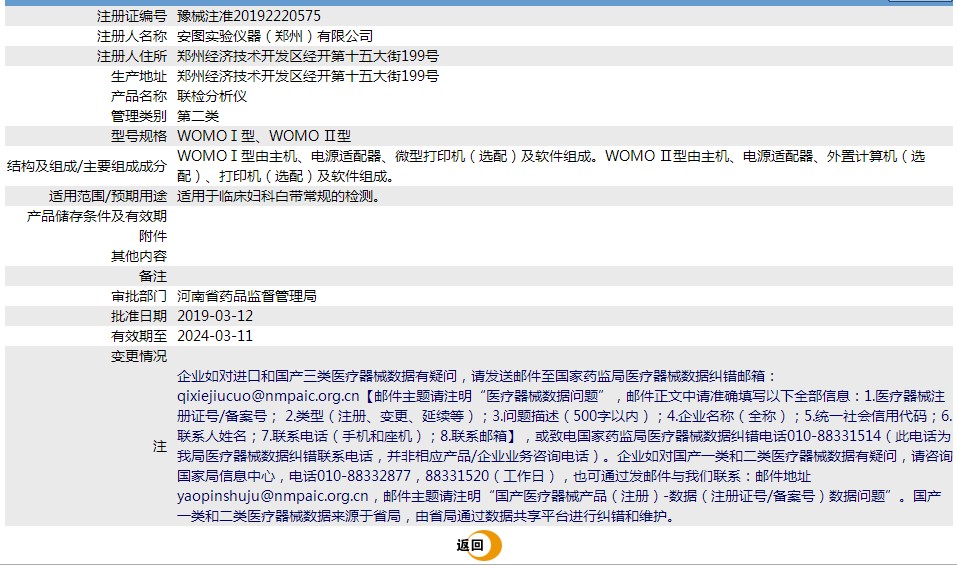Click email qixiejiucuo@nmpaic.org.cn

click(268, 397)
